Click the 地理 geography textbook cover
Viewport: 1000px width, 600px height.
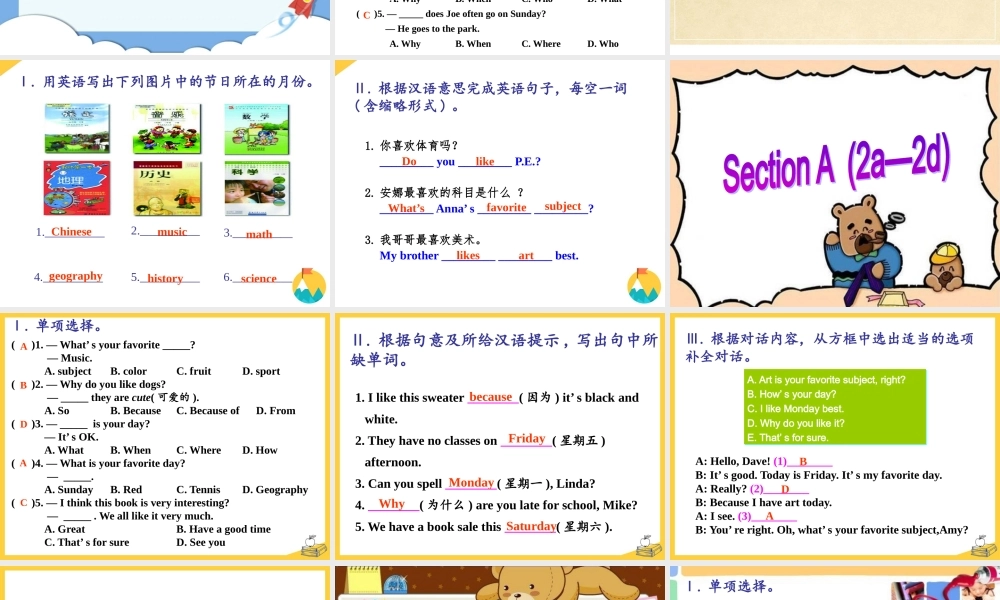(77, 188)
